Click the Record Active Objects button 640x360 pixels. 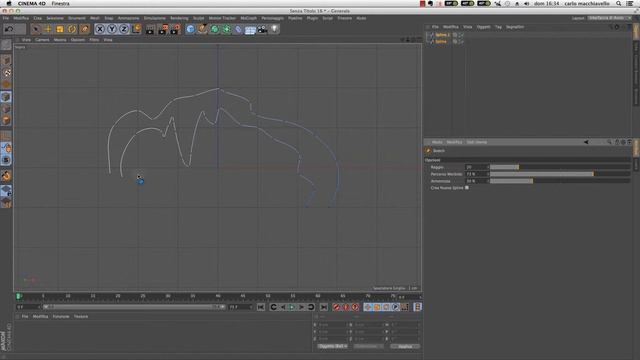(336, 307)
